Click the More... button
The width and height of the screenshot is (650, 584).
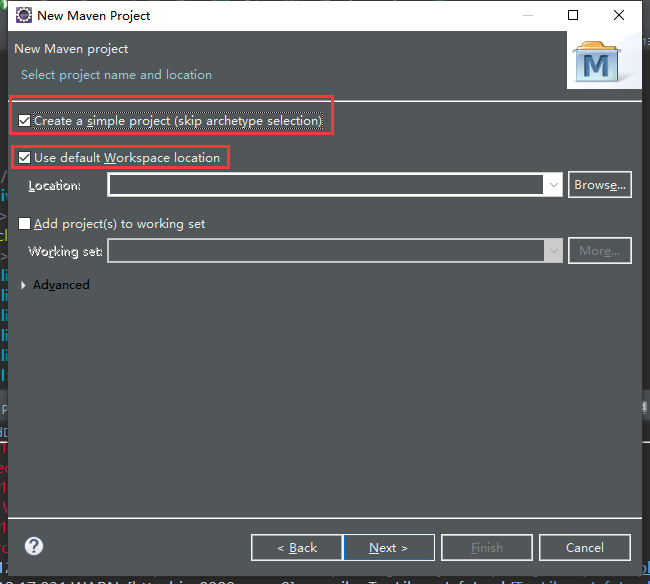click(x=599, y=250)
